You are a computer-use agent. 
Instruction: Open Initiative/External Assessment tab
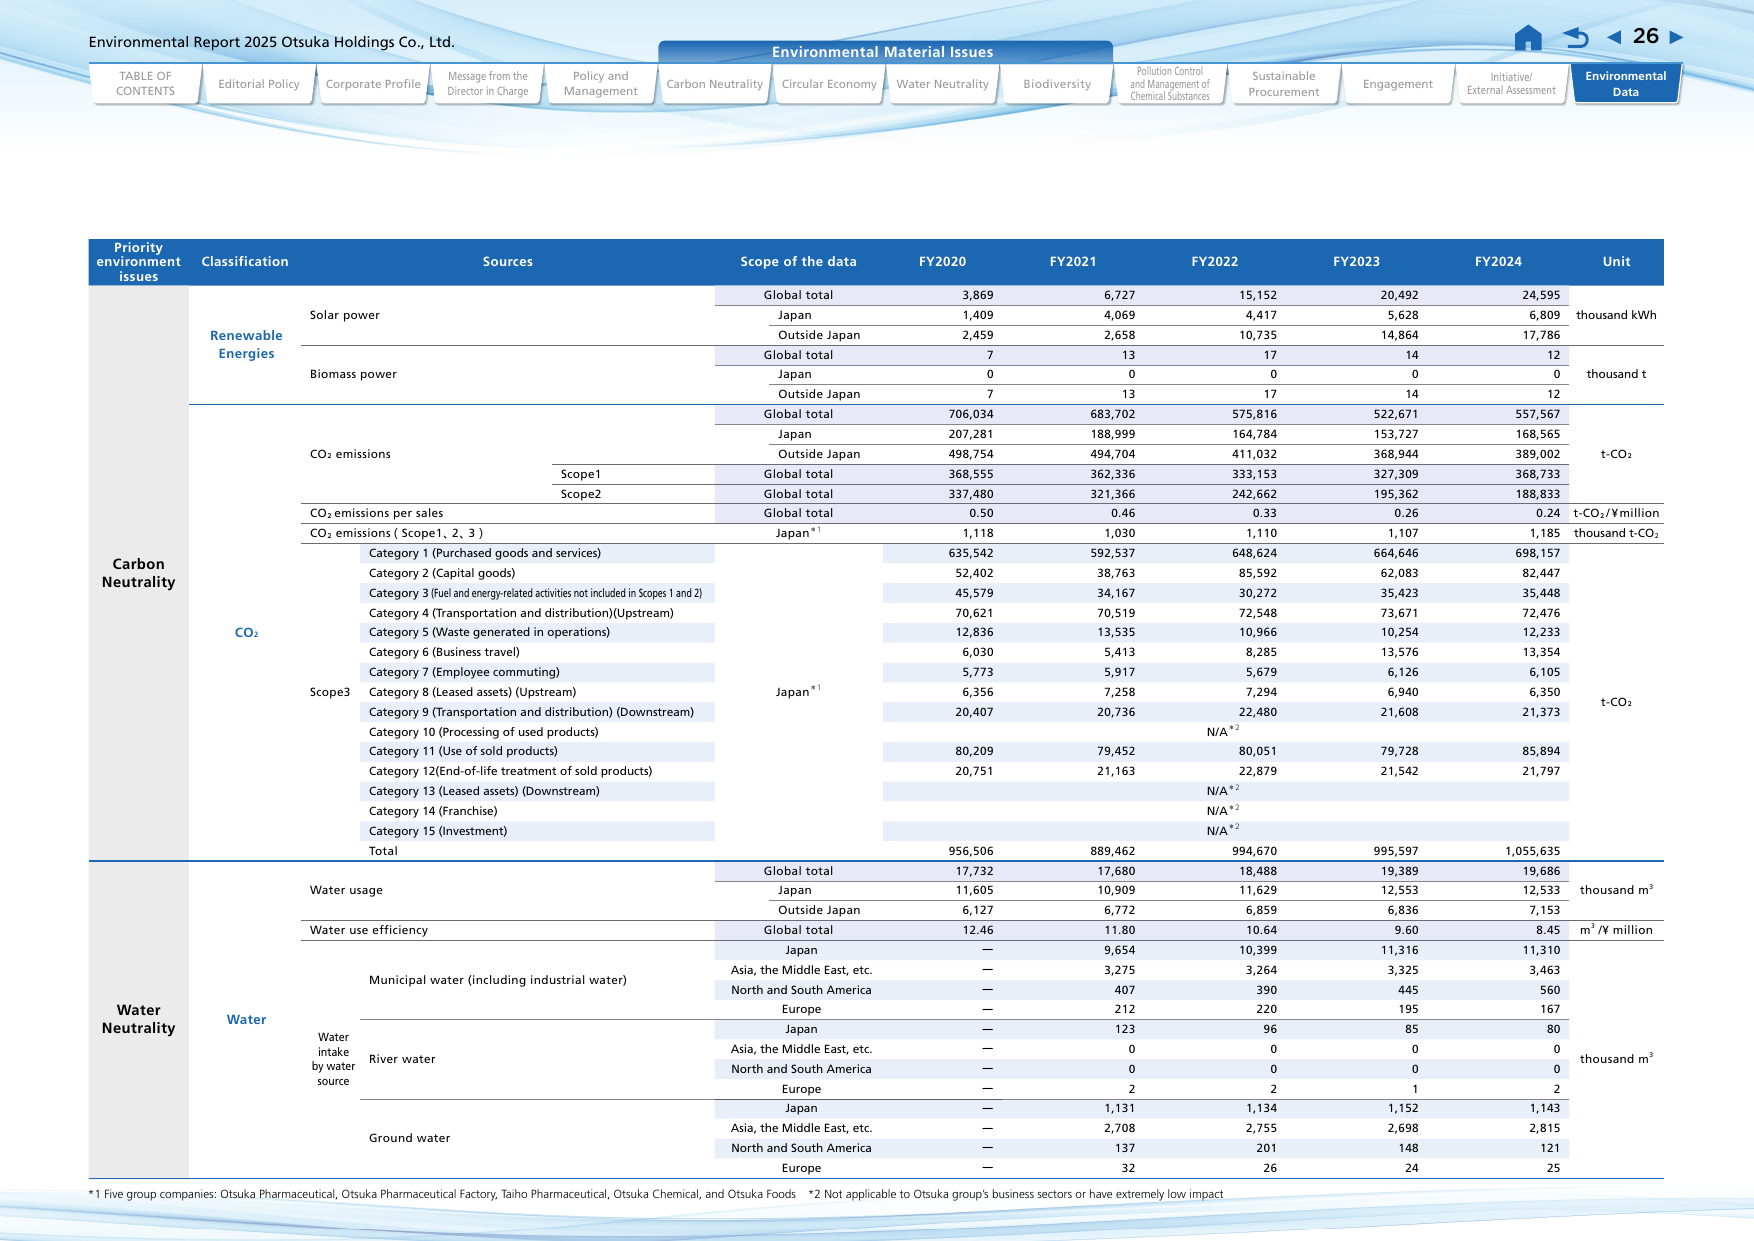coord(1511,84)
